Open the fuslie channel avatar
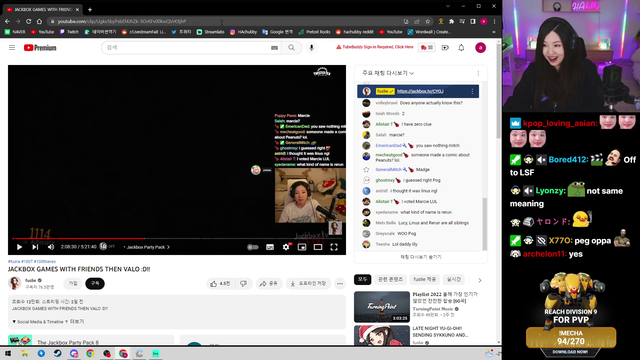Image resolution: width=640 pixels, height=360 pixels. (15, 283)
